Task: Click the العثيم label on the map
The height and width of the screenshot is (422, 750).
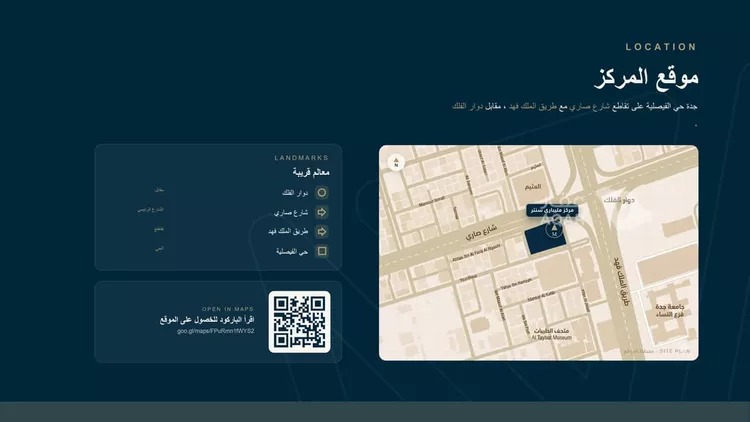Action: (x=533, y=187)
